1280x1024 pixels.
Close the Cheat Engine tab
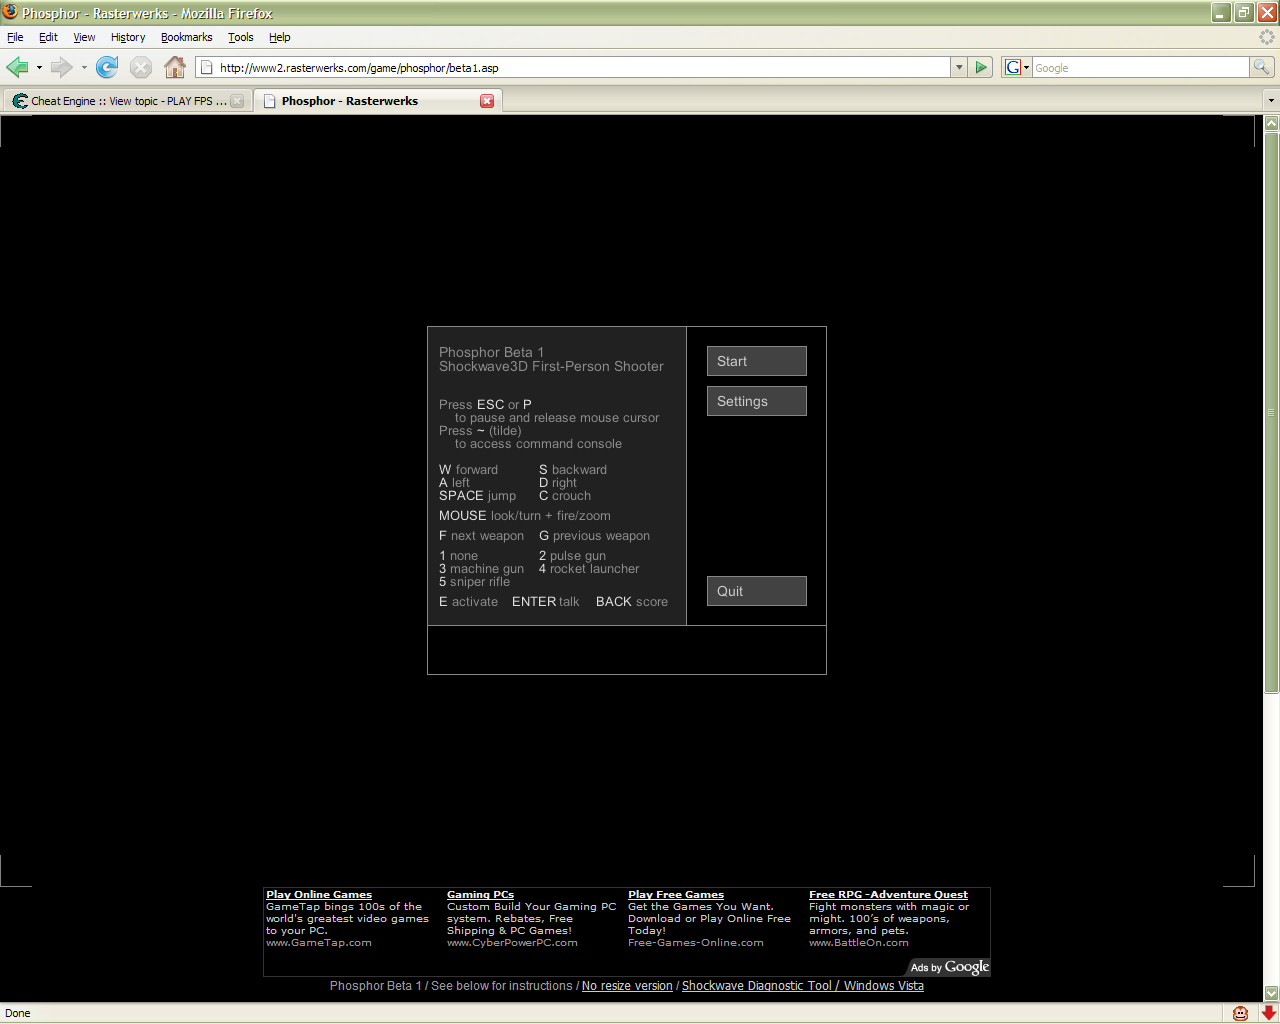[x=237, y=101]
